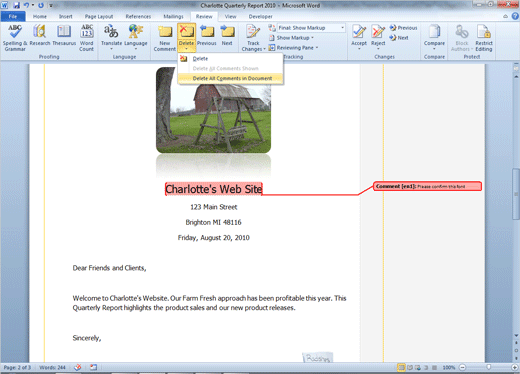Go to the Next comment
The width and height of the screenshot is (520, 374).
(x=227, y=35)
